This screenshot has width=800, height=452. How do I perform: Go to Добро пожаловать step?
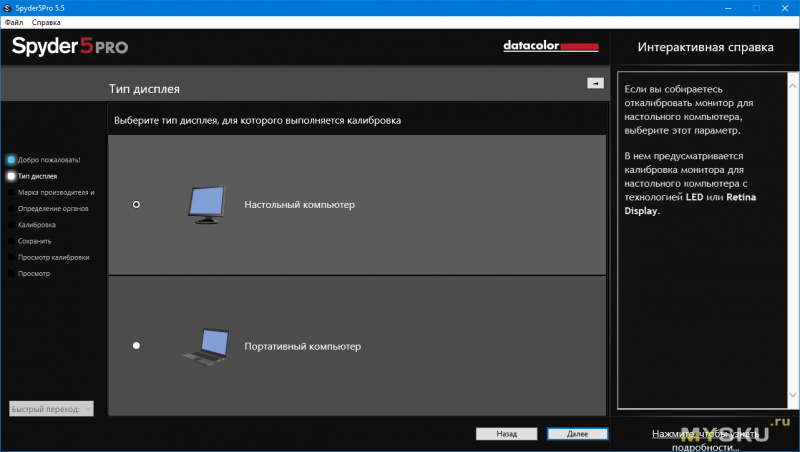pos(49,160)
